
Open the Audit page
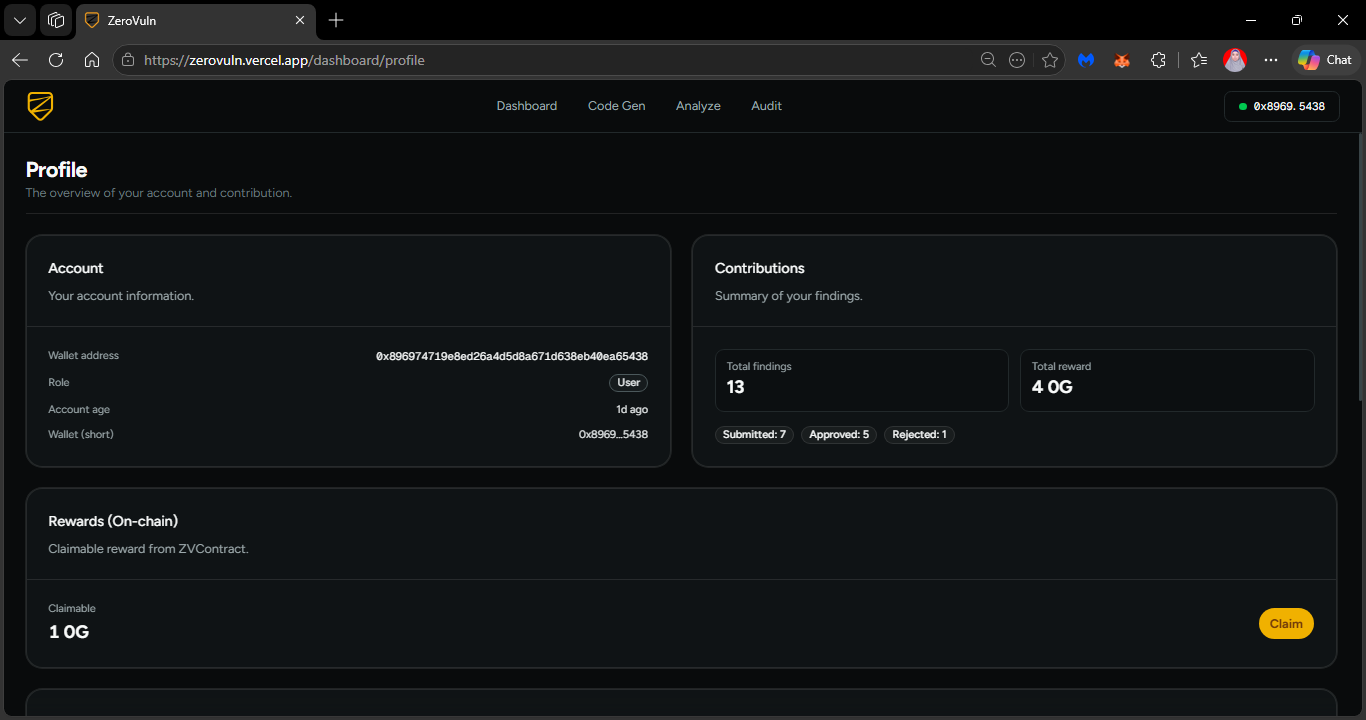(x=767, y=106)
